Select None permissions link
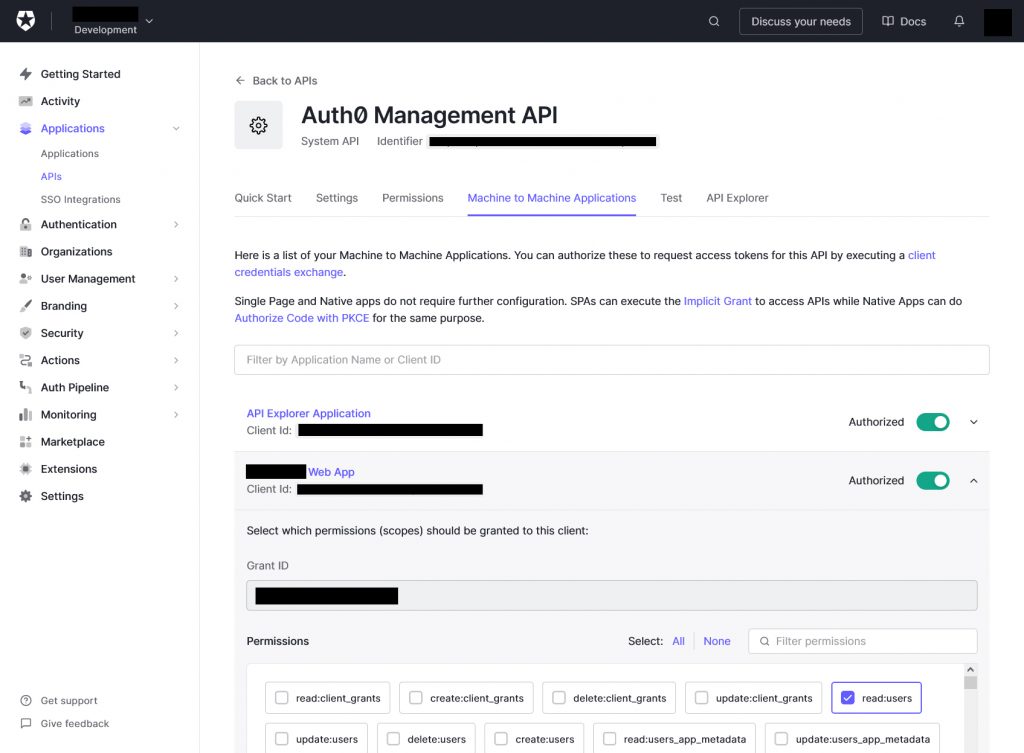The image size is (1024, 753). click(717, 641)
